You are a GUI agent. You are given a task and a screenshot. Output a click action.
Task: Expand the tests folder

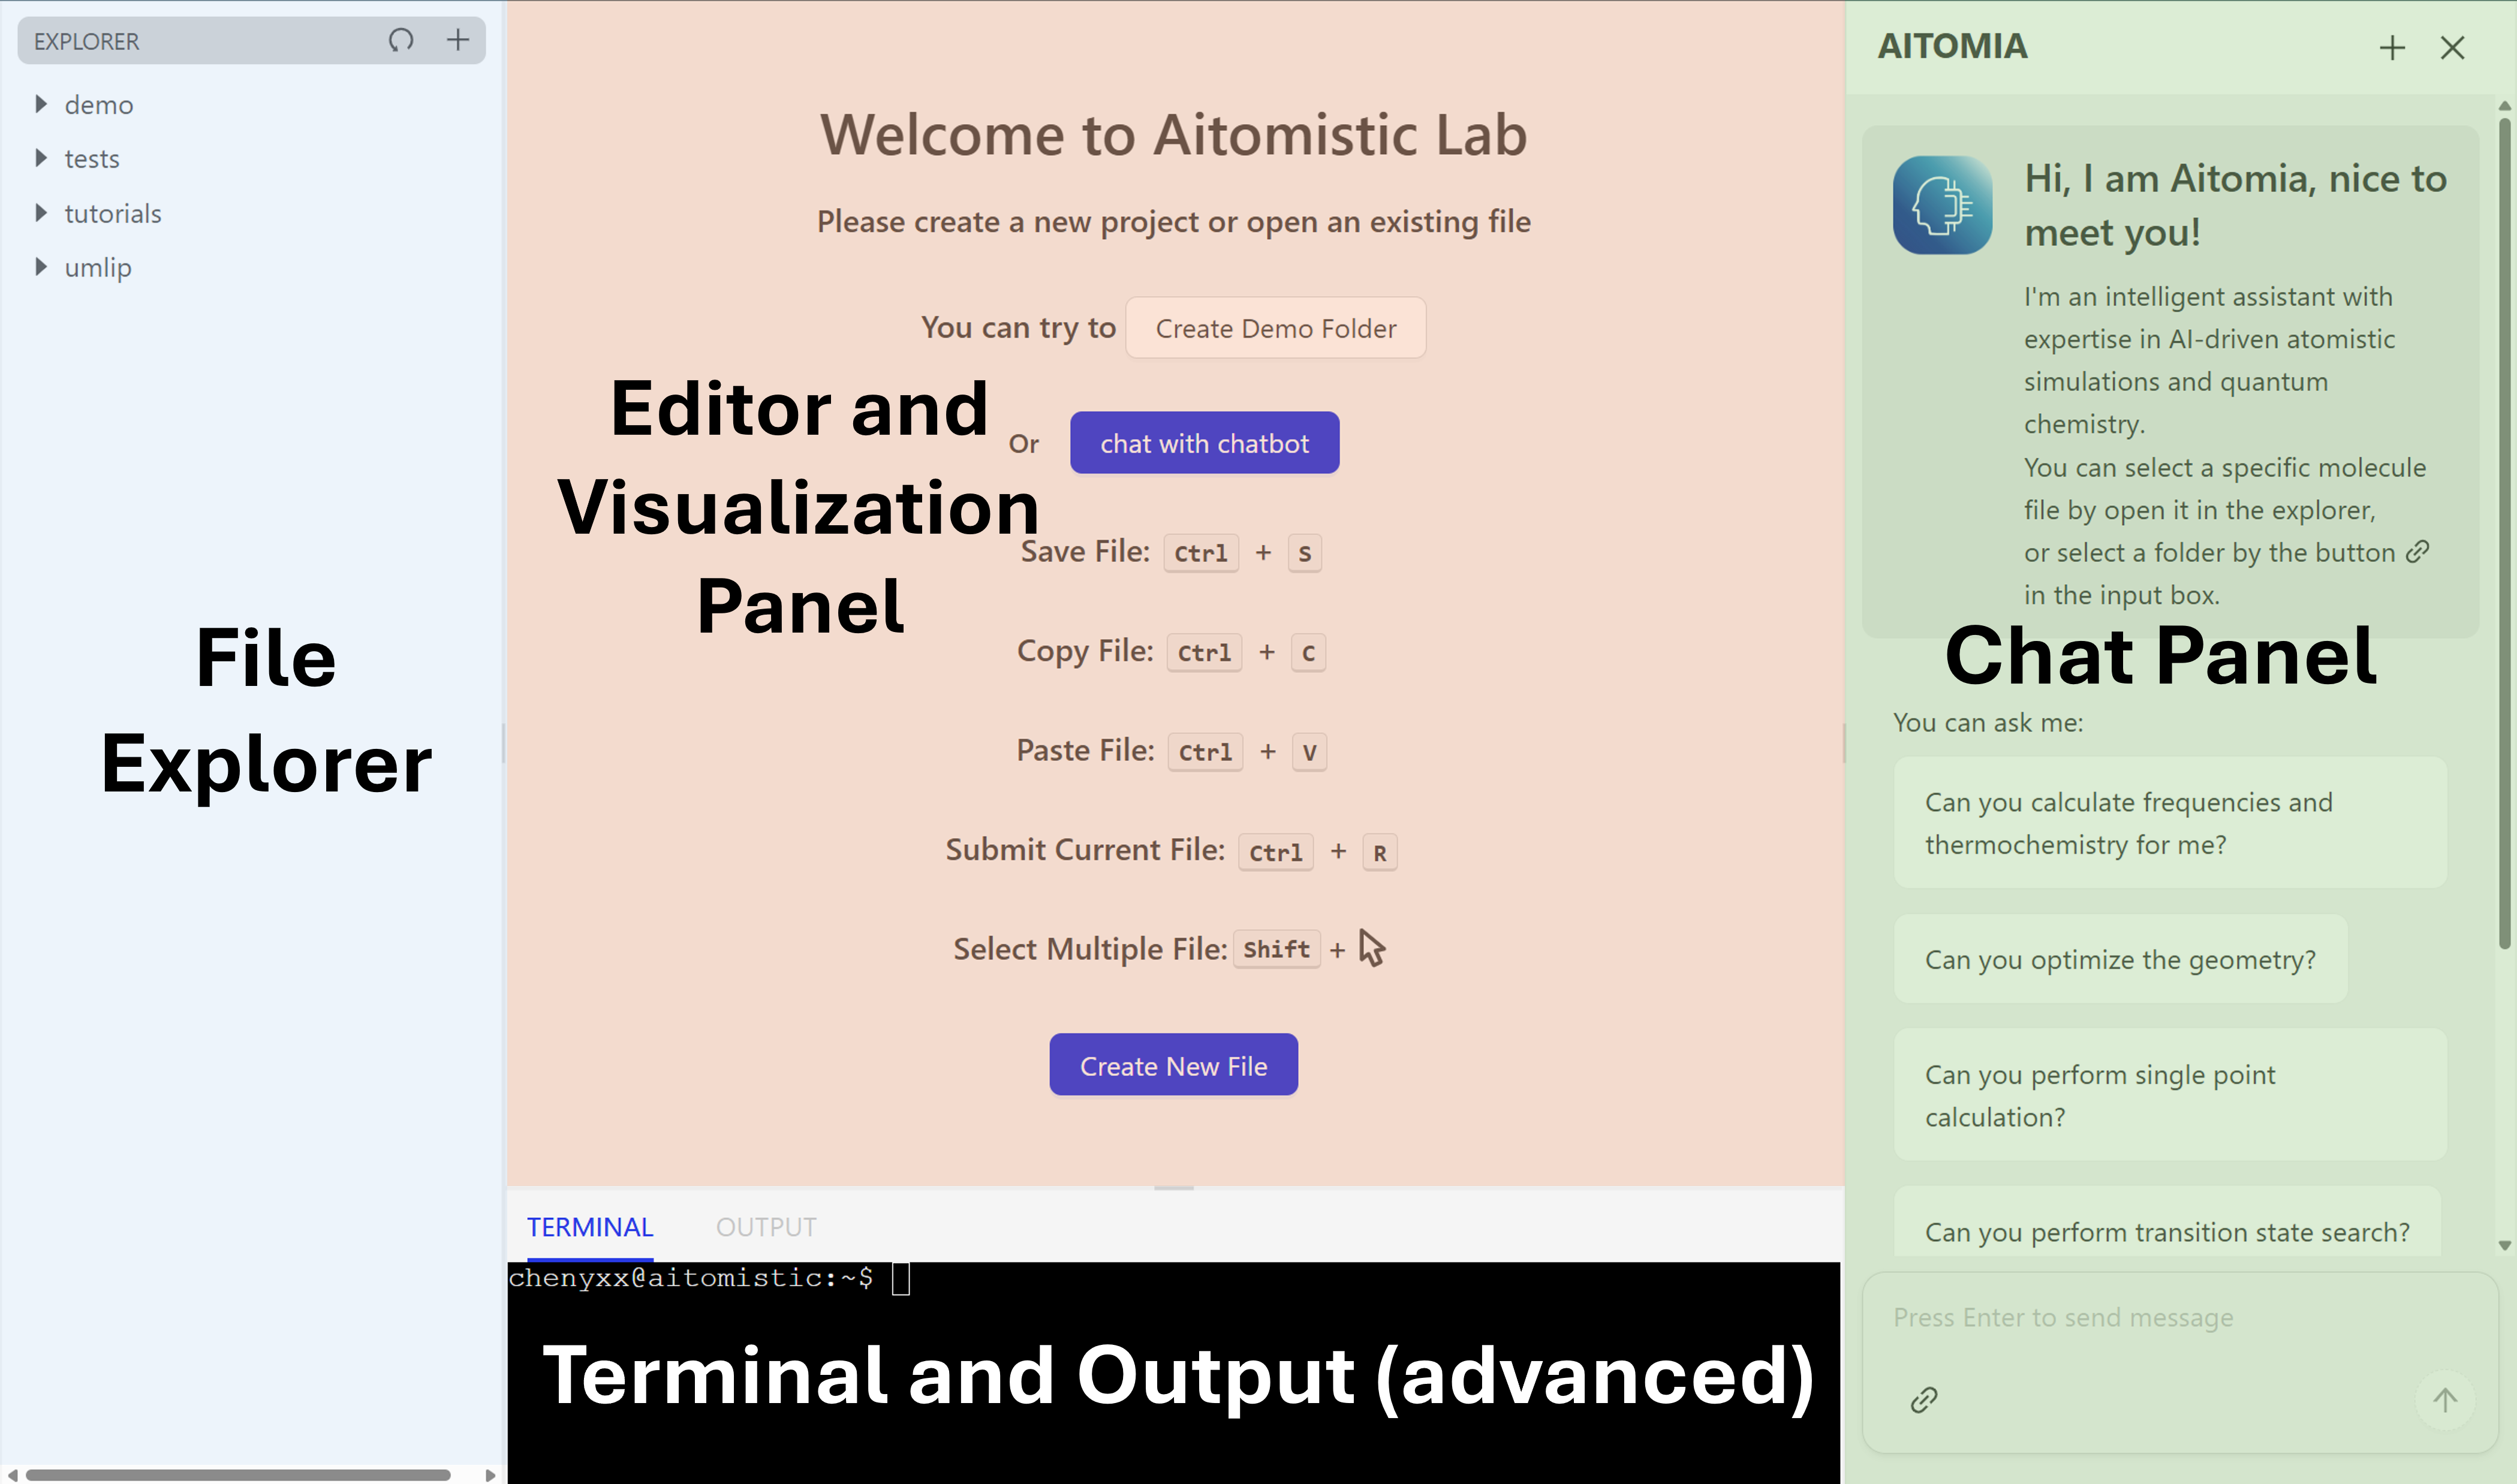pos(42,158)
